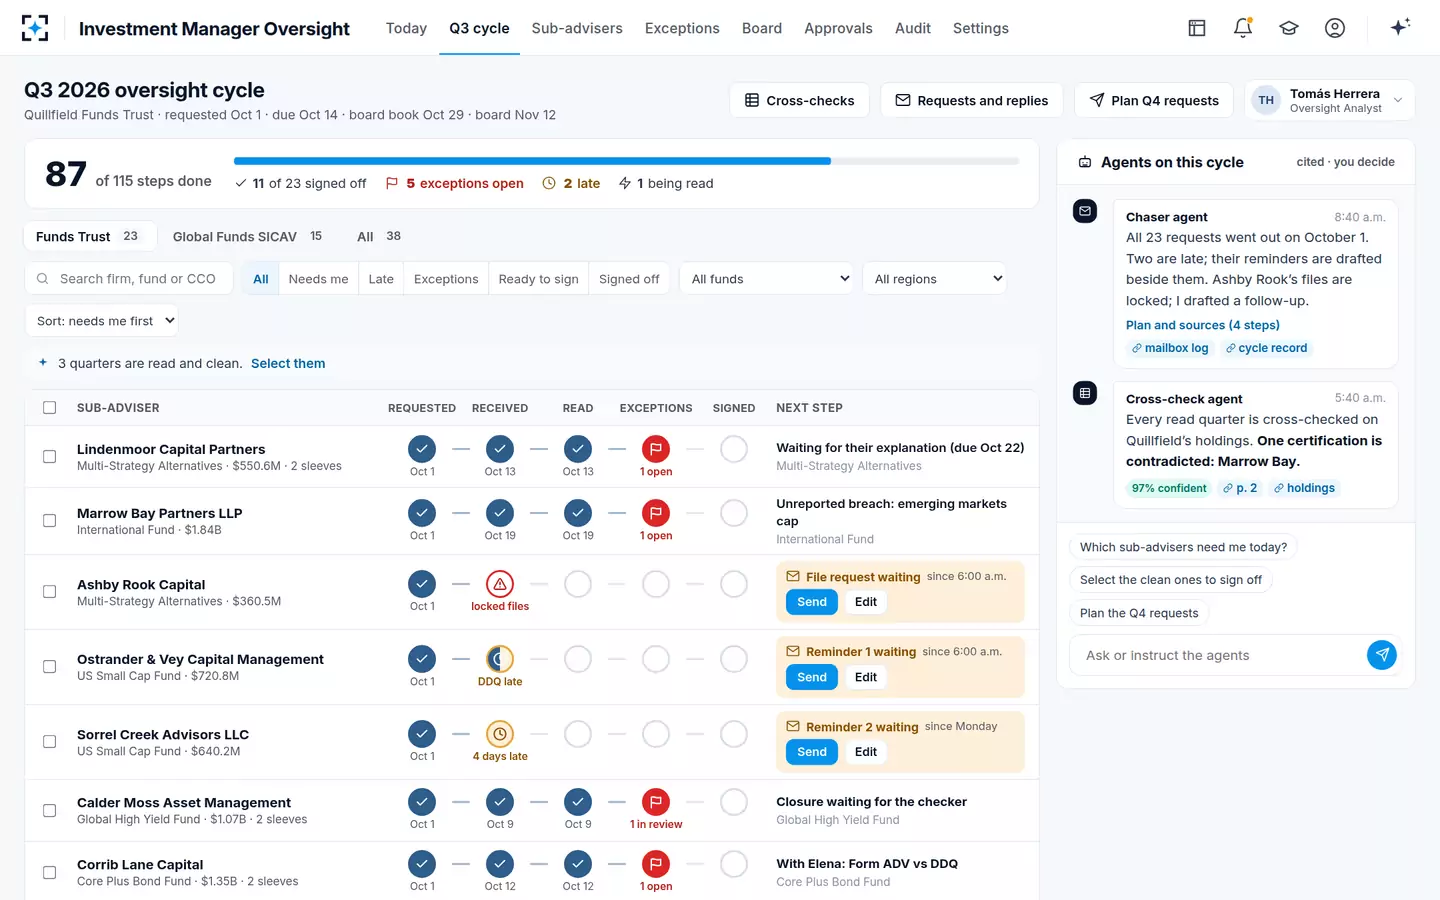Click Select them link
1440x900 pixels.
click(288, 363)
